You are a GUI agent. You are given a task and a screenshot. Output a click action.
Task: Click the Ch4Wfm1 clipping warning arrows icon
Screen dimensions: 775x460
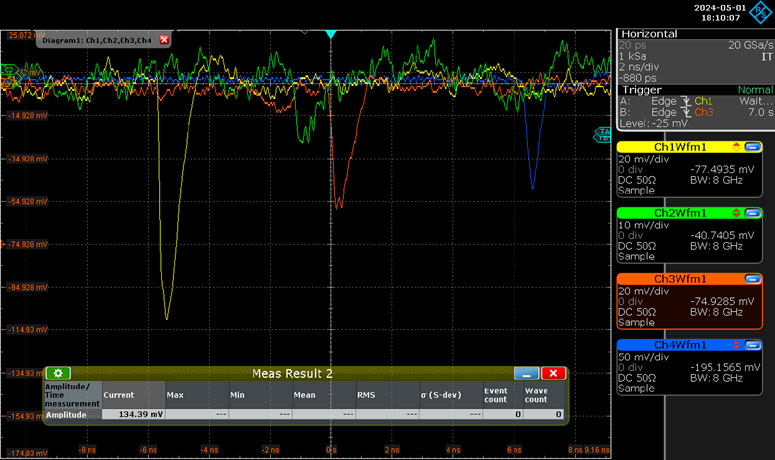[x=736, y=345]
